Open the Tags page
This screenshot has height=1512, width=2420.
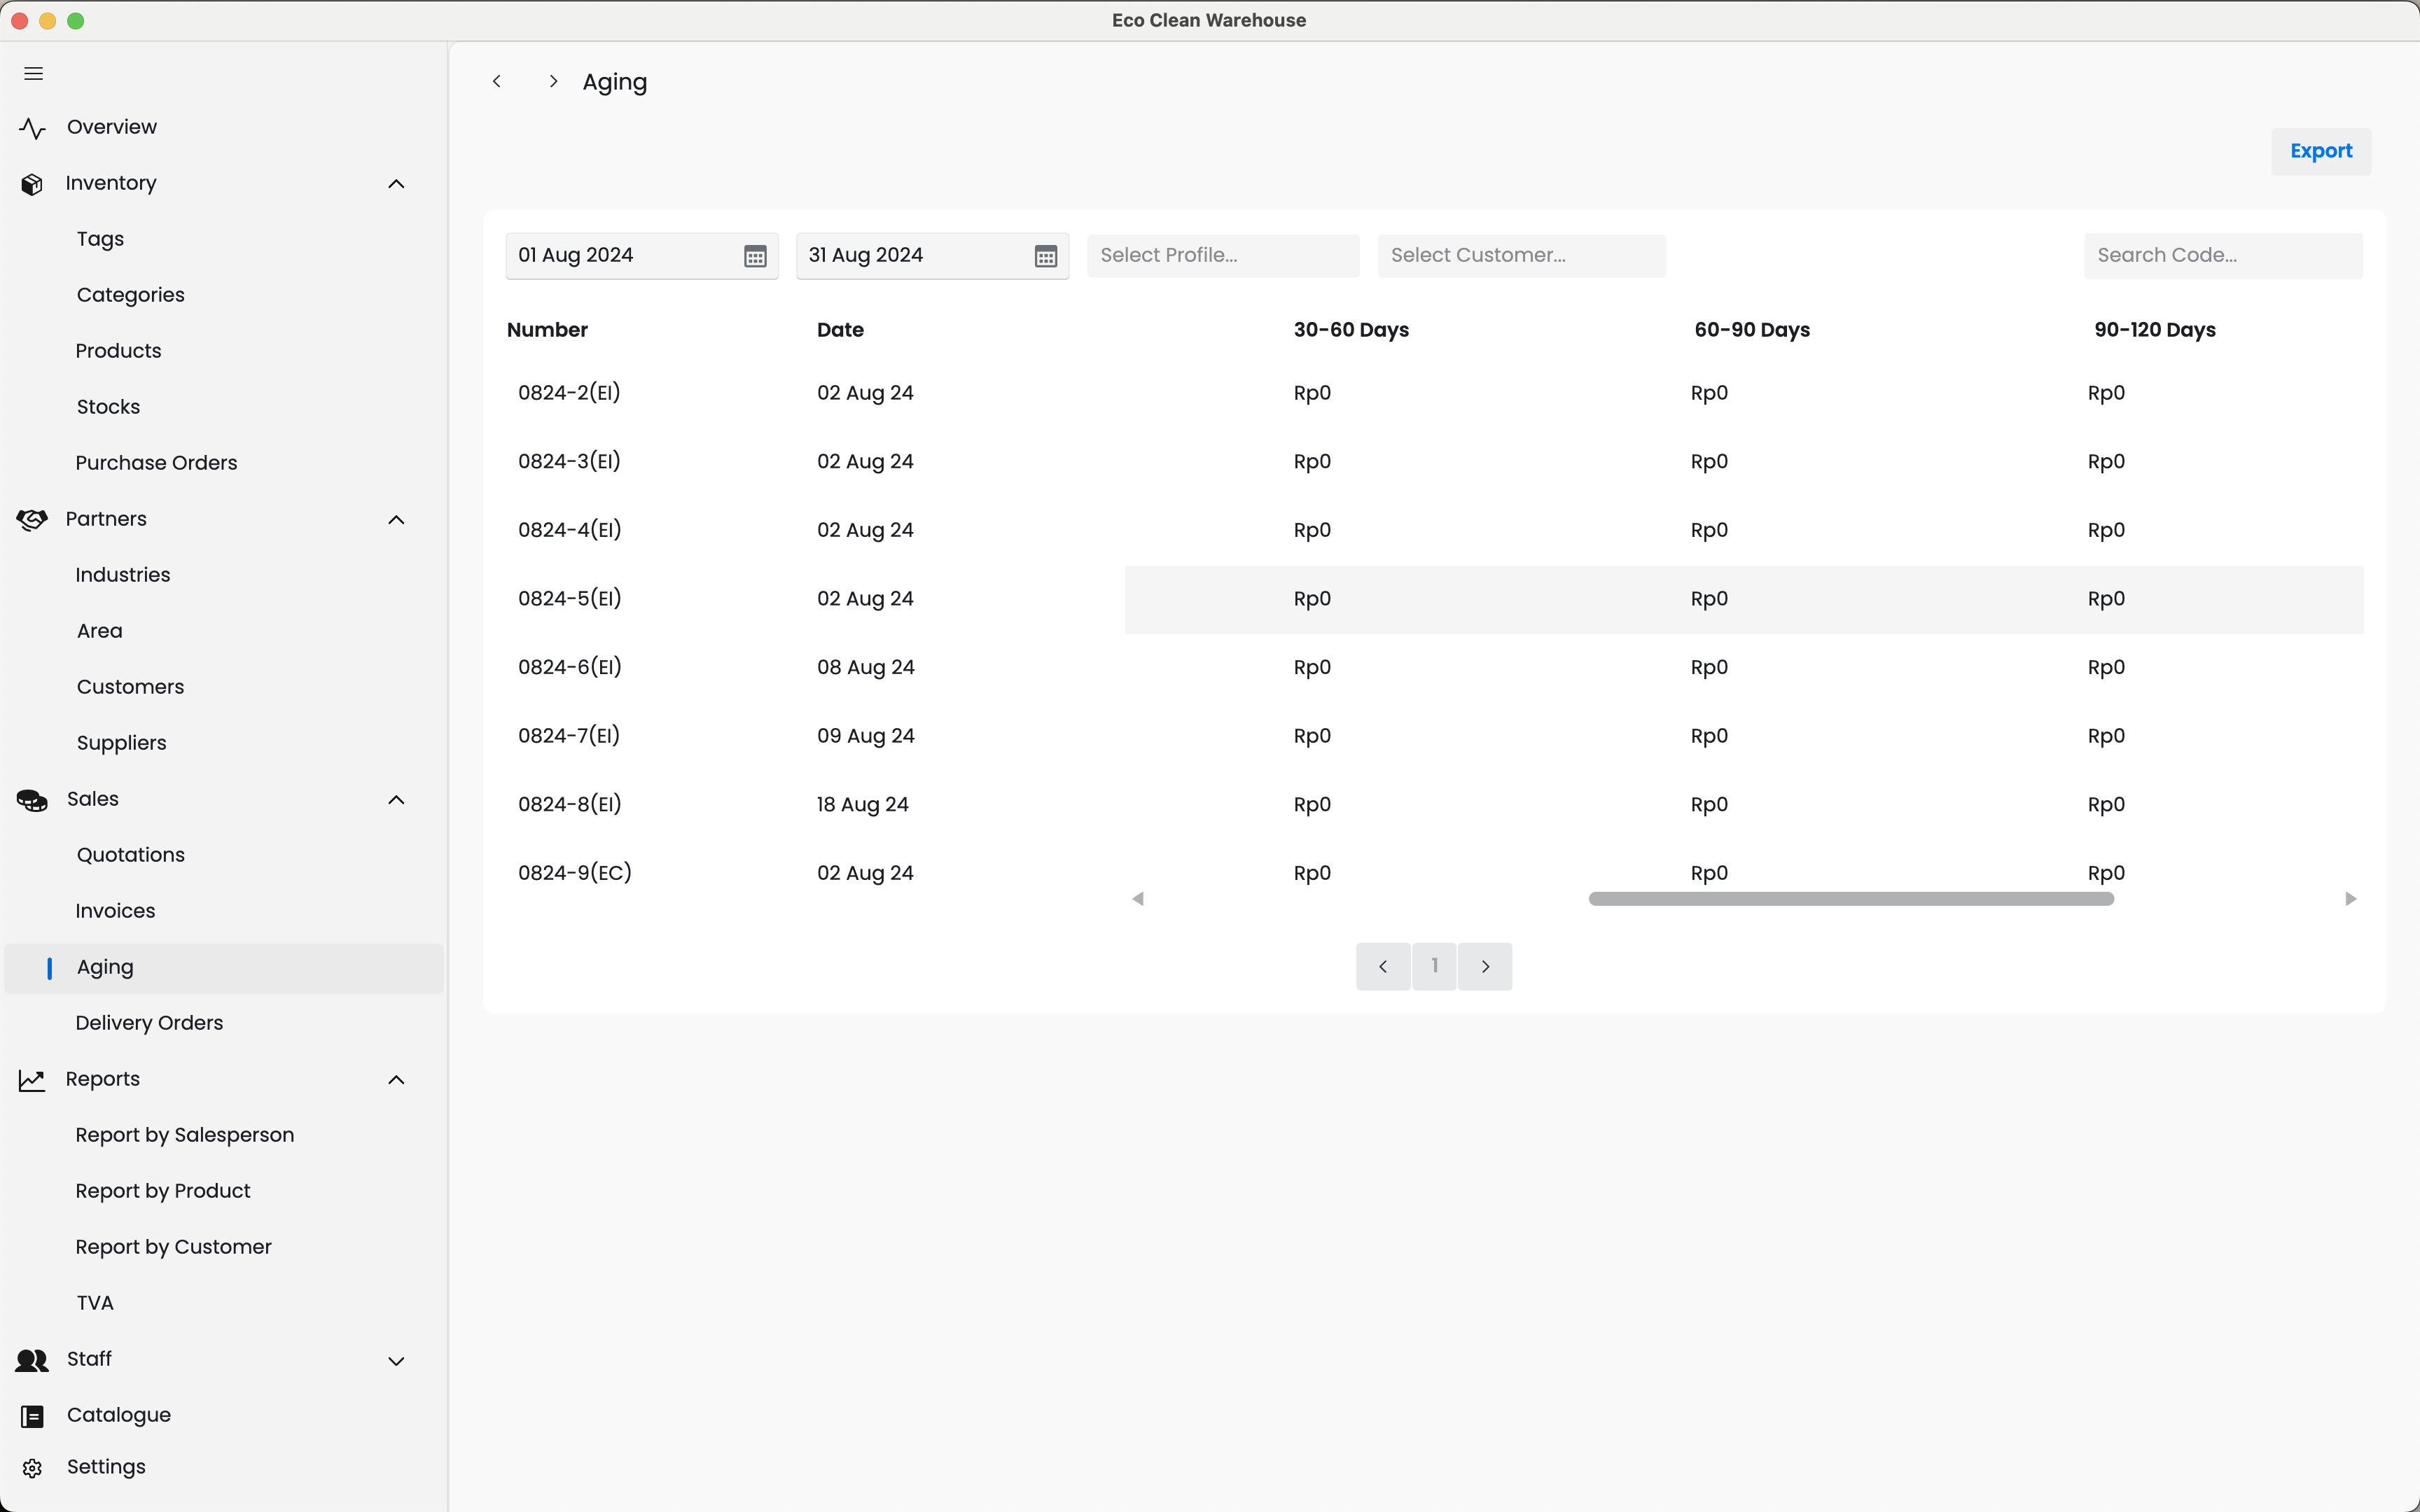(100, 239)
